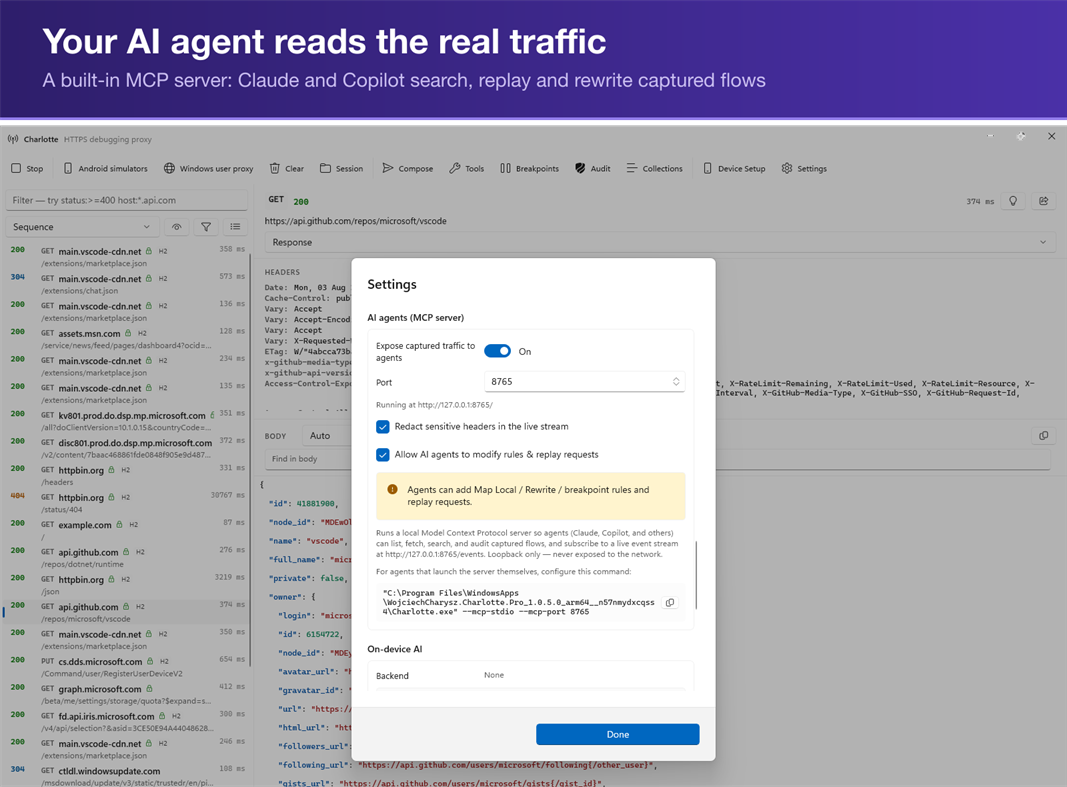The width and height of the screenshot is (1067, 787).
Task: Open Device Setup in toolbar
Action: click(x=734, y=169)
